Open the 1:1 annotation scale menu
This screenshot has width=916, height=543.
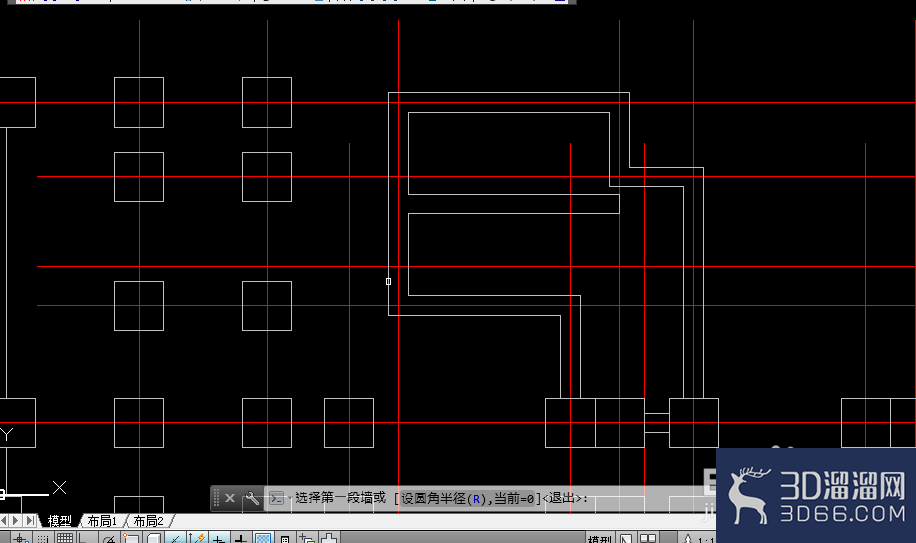point(699,538)
